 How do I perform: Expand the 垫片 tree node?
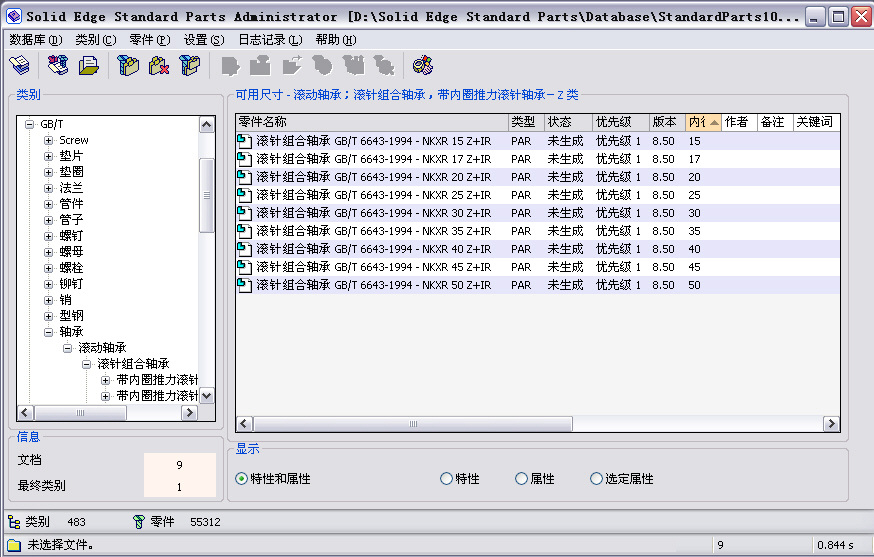point(48,156)
